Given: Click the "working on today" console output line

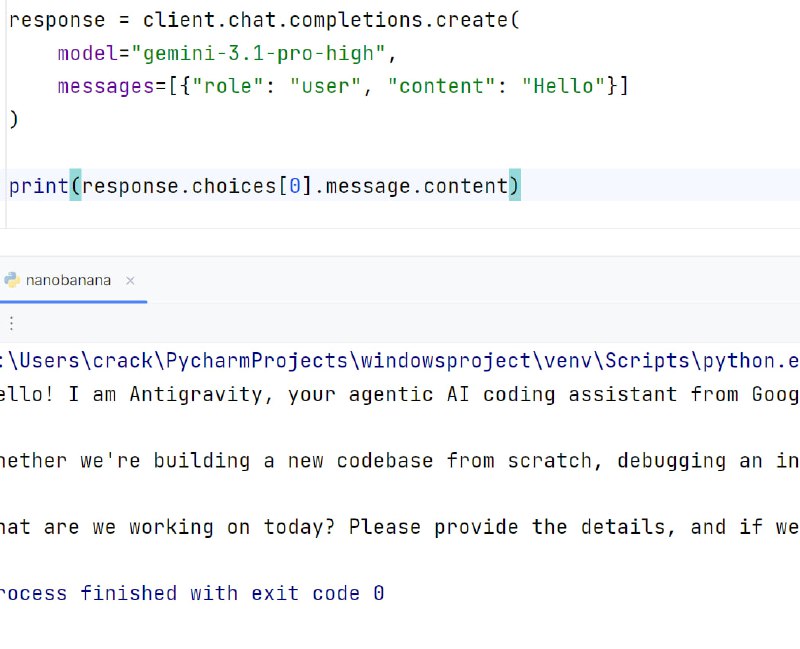Looking at the screenshot, I should point(400,526).
